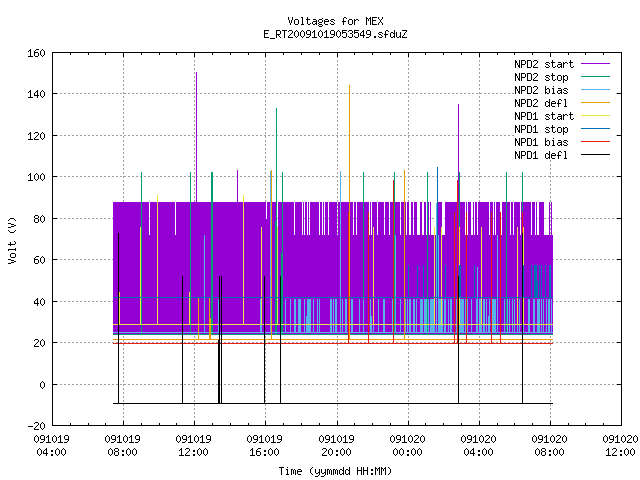This screenshot has width=640, height=480.
Task: Click the NPD1 bias red legend line
Action: click(x=595, y=142)
